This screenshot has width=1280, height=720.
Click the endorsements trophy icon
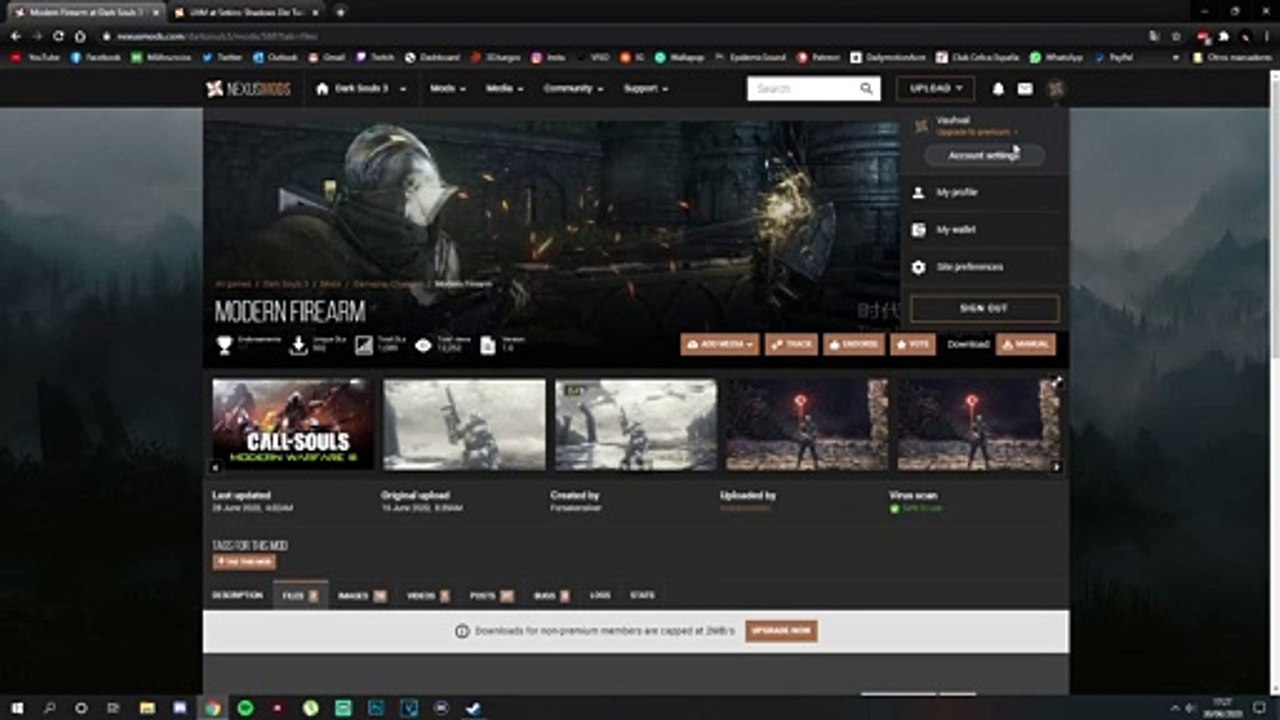pos(224,345)
